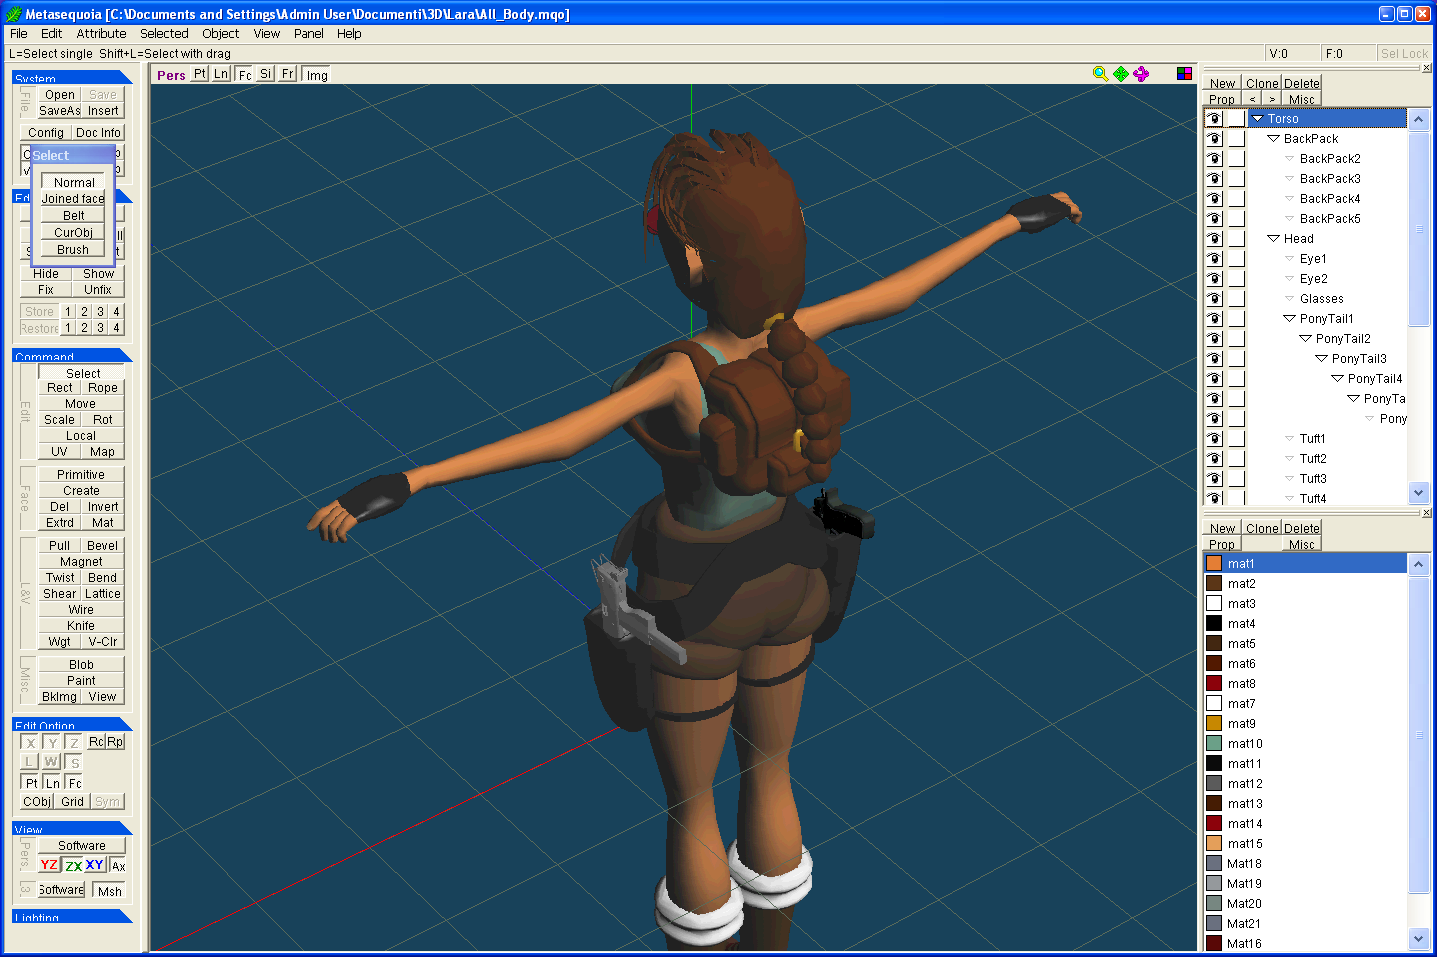Screen dimensions: 1437x957
Task: Select the green ZX view axis button
Action: pyautogui.click(x=73, y=865)
